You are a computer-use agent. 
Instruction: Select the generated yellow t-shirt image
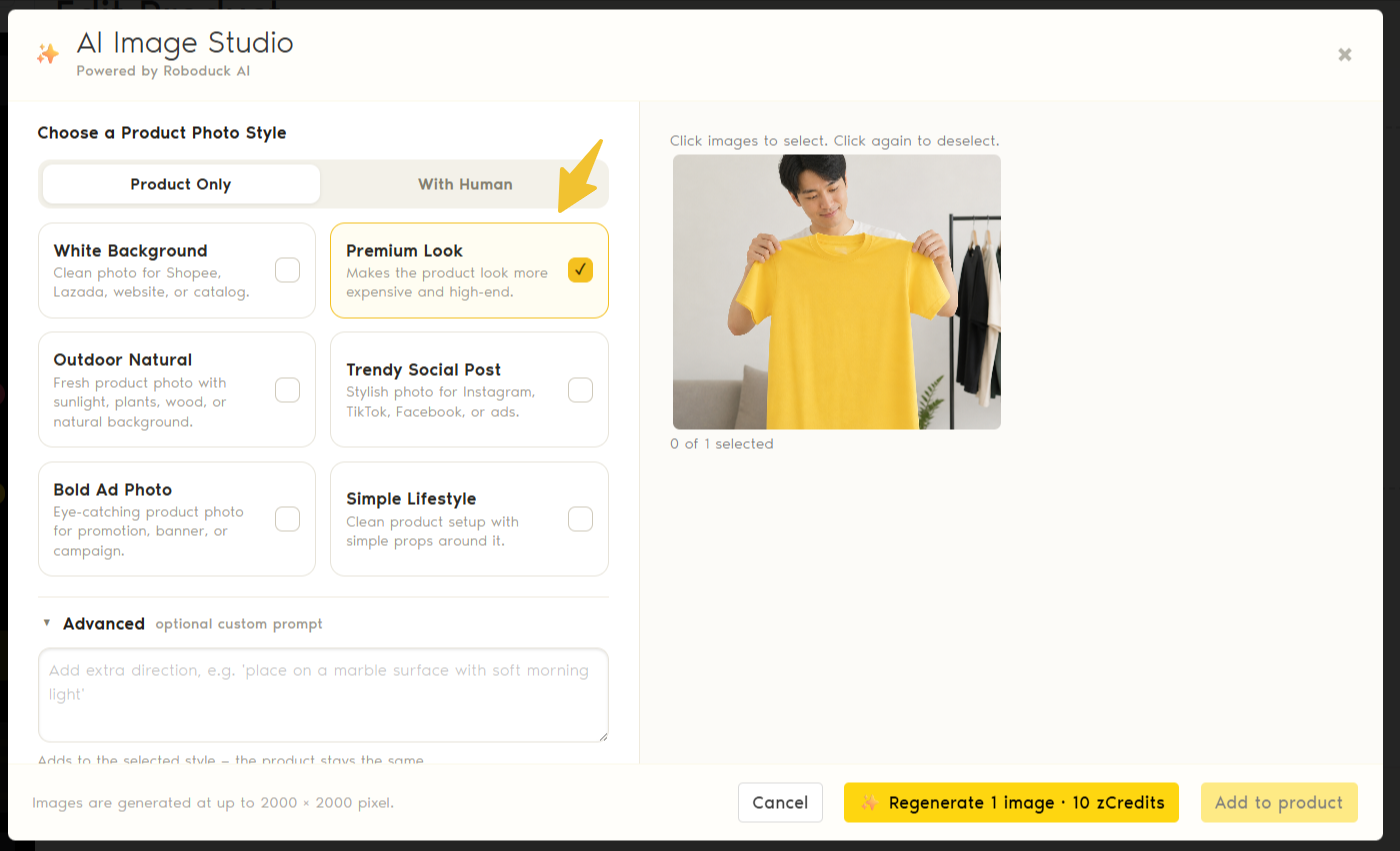click(837, 292)
